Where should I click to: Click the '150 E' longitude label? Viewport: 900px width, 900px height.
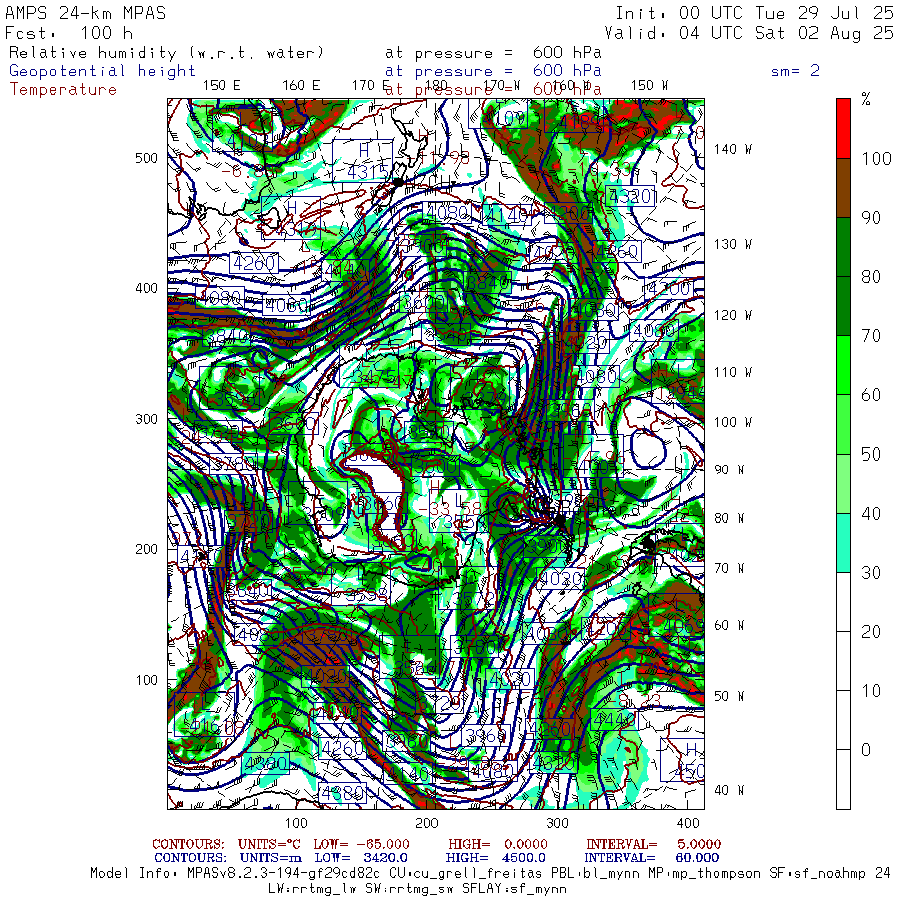click(x=222, y=85)
